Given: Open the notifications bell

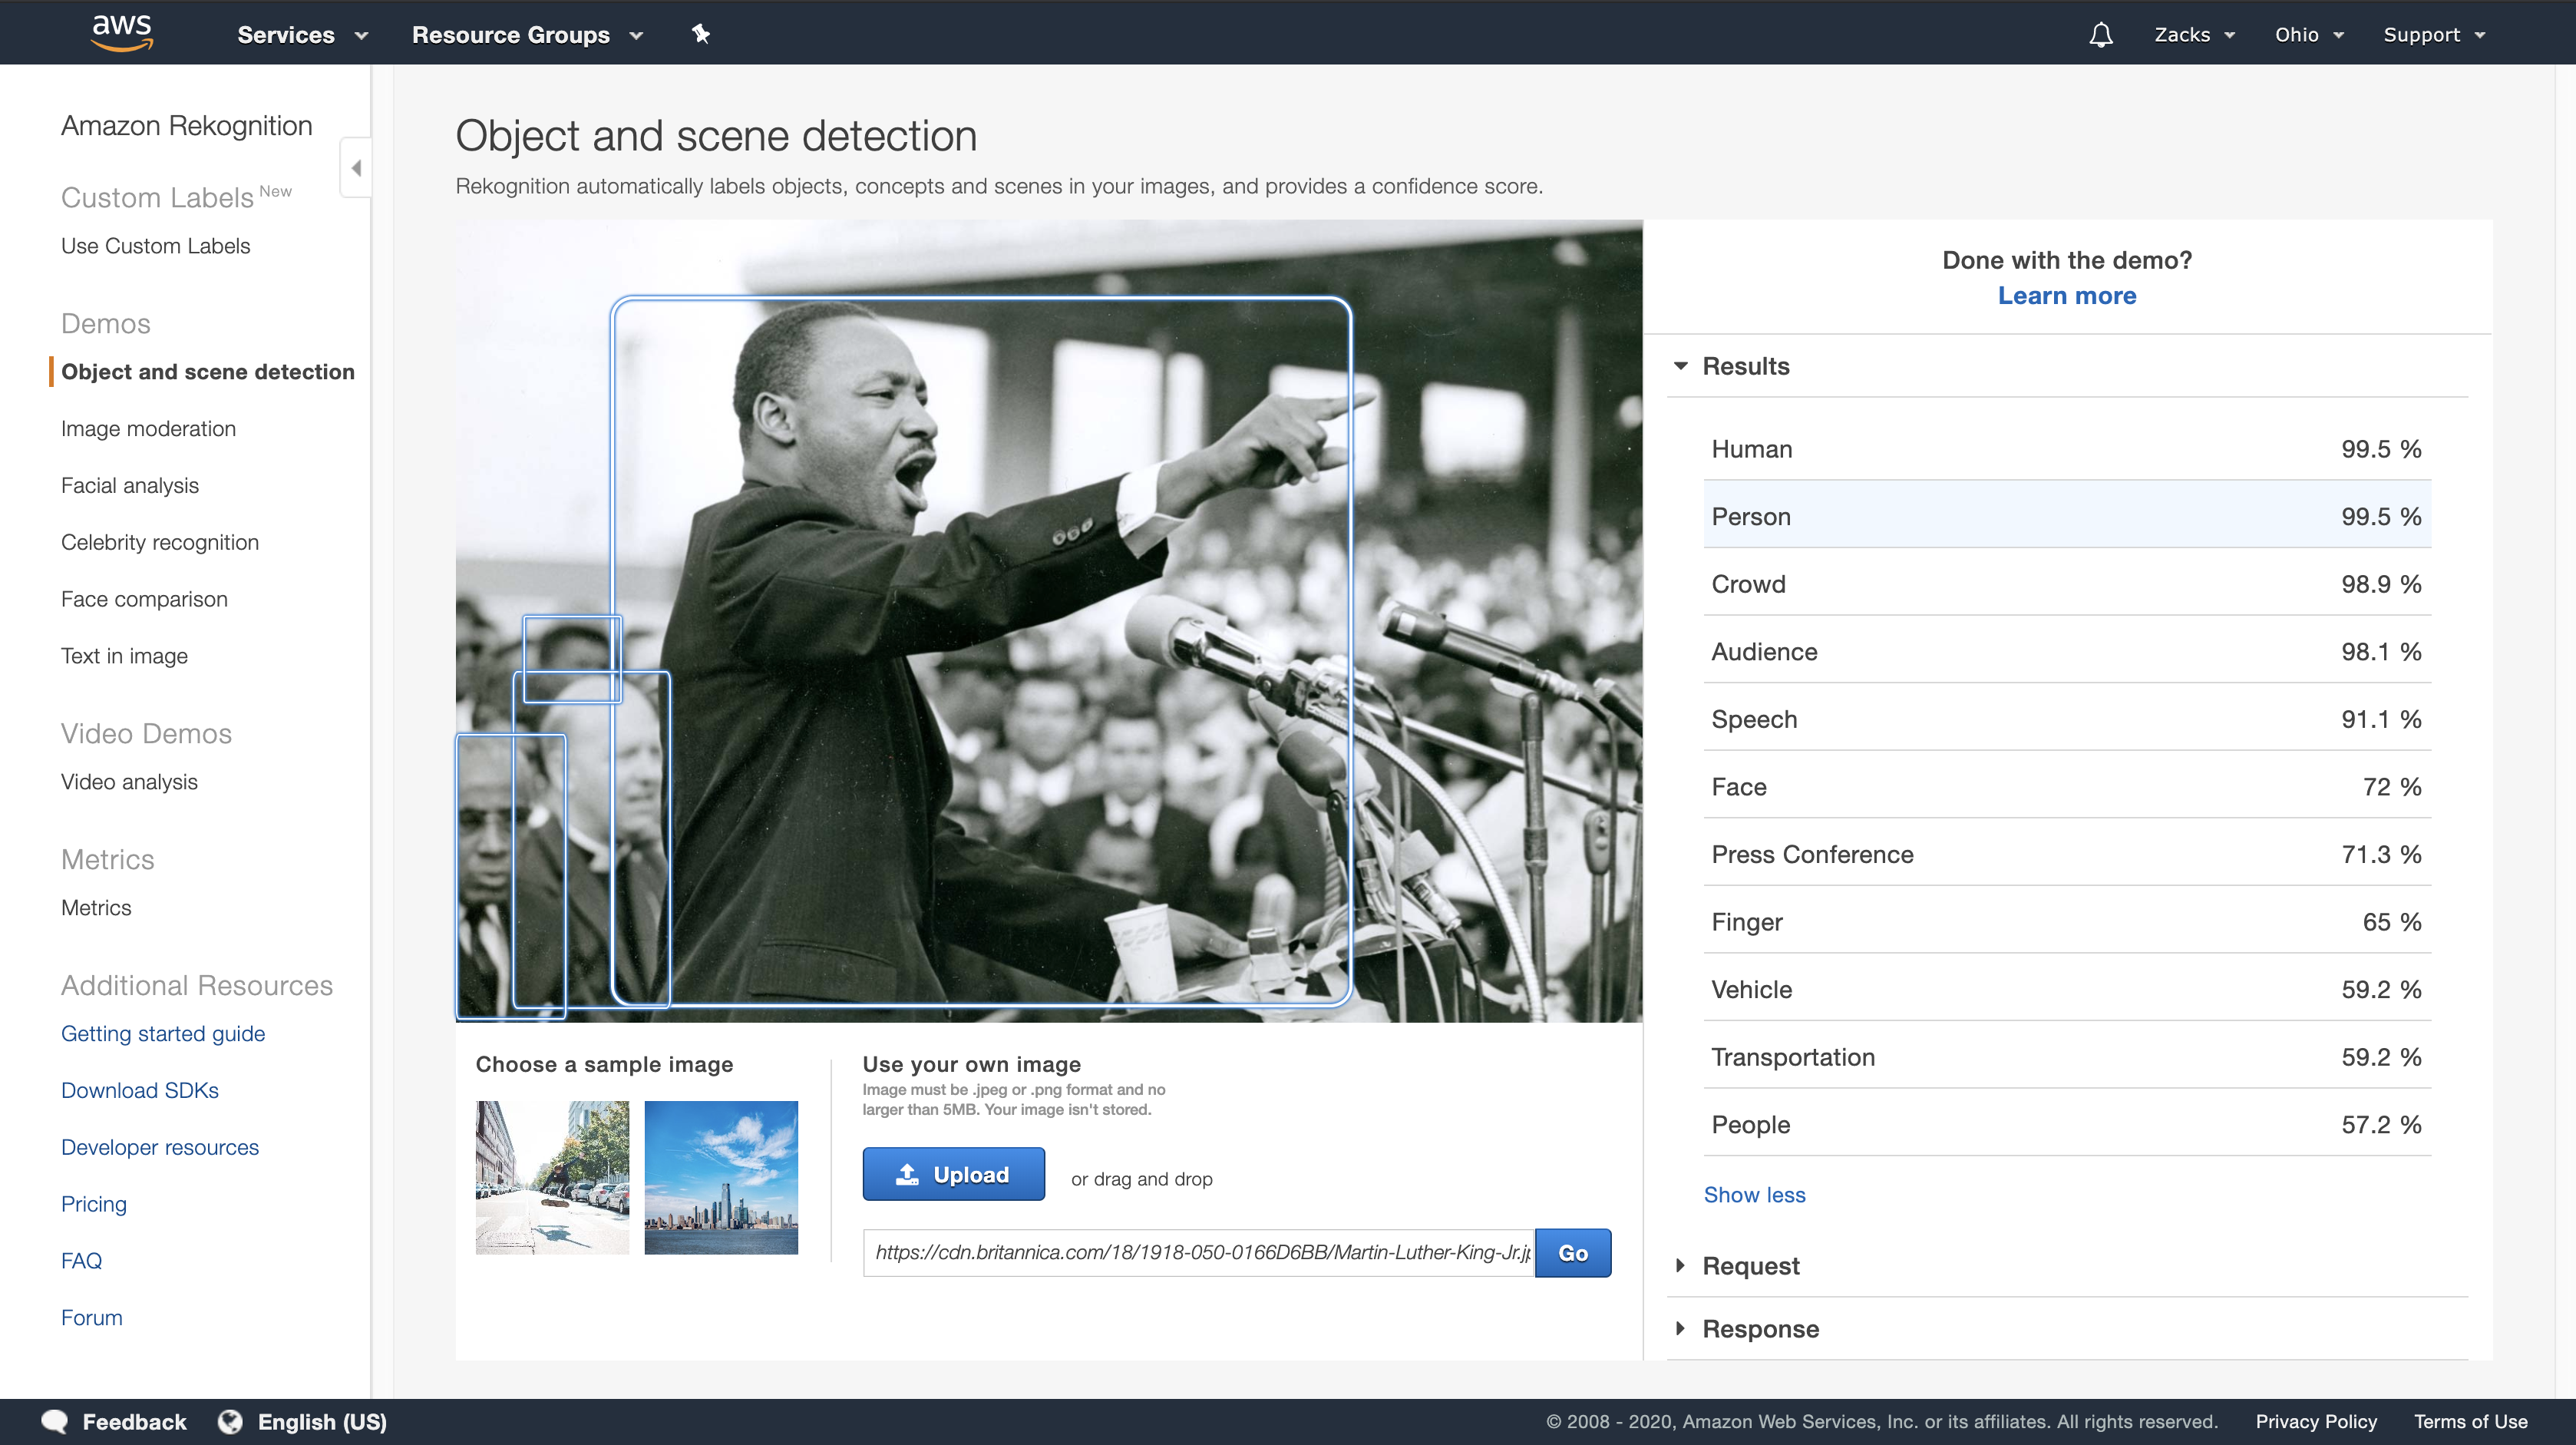Looking at the screenshot, I should click(x=2101, y=35).
